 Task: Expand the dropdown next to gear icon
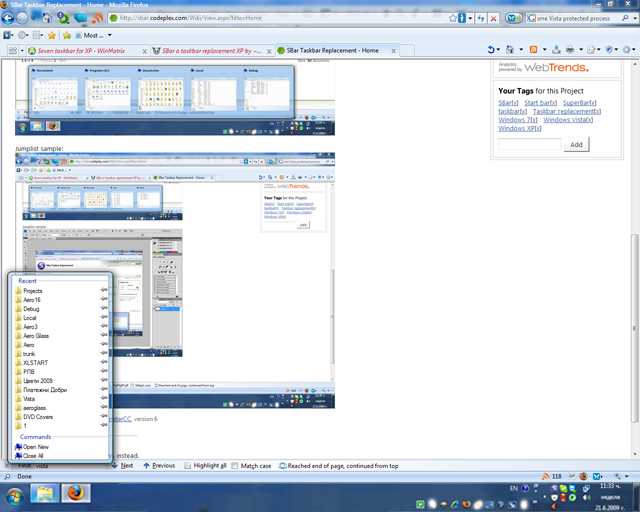pos(634,50)
